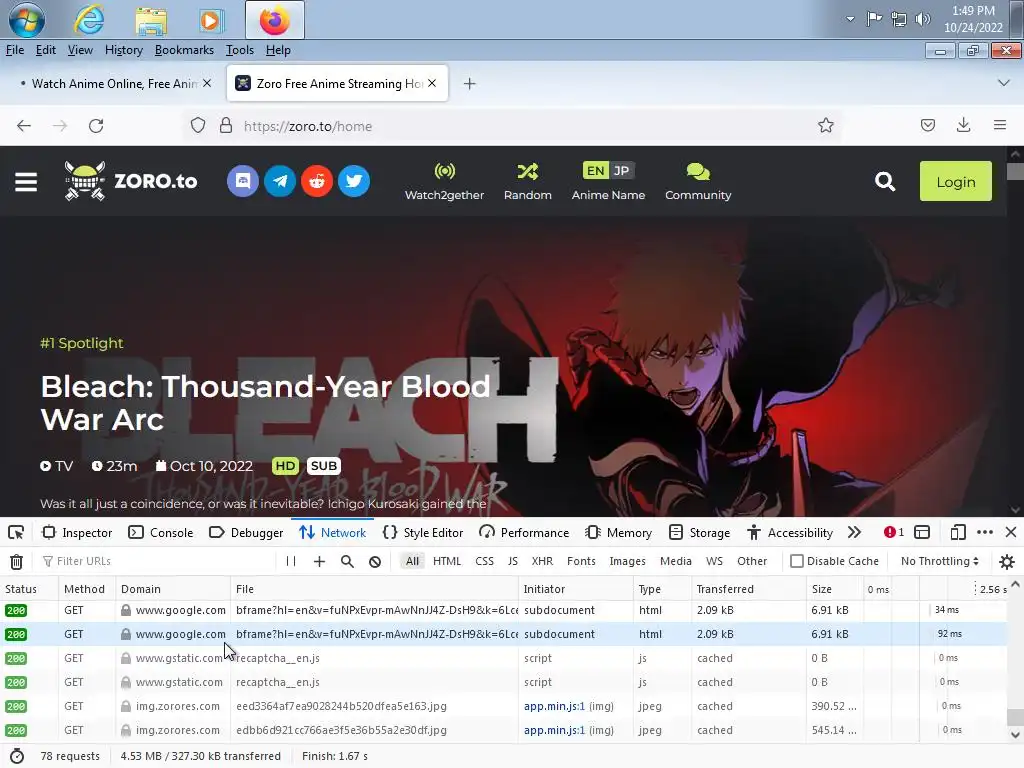The height and width of the screenshot is (768, 1024).
Task: Open the Bookmarks menu
Action: pos(184,50)
